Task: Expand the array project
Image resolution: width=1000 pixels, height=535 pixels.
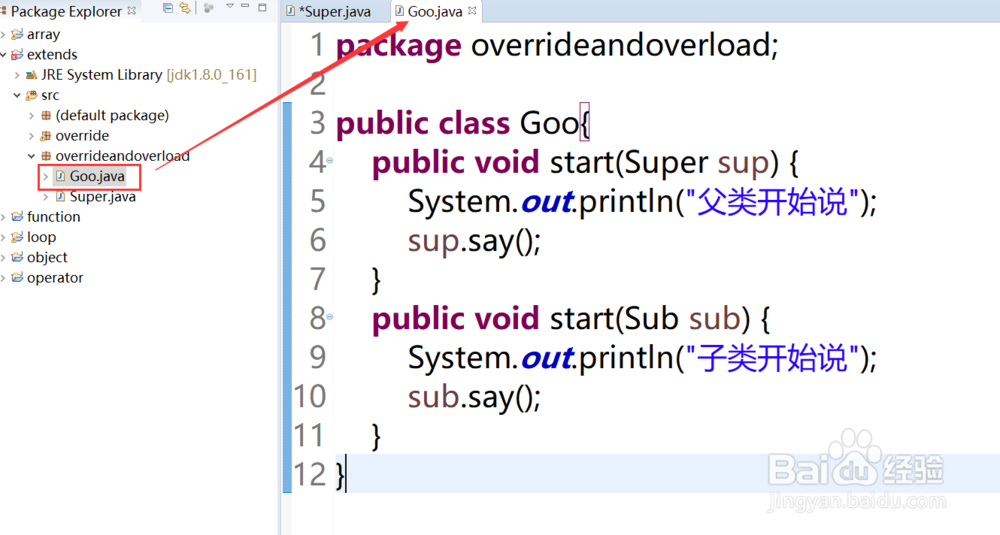Action: tap(3, 34)
